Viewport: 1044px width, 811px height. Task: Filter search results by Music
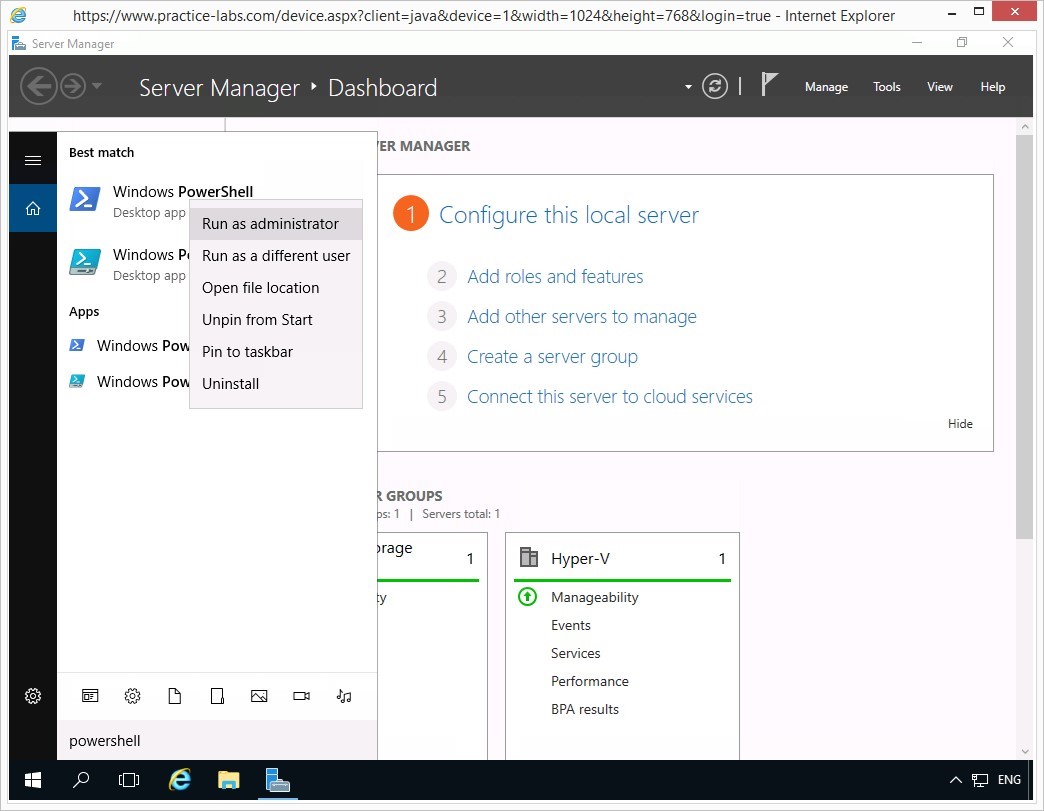point(344,696)
